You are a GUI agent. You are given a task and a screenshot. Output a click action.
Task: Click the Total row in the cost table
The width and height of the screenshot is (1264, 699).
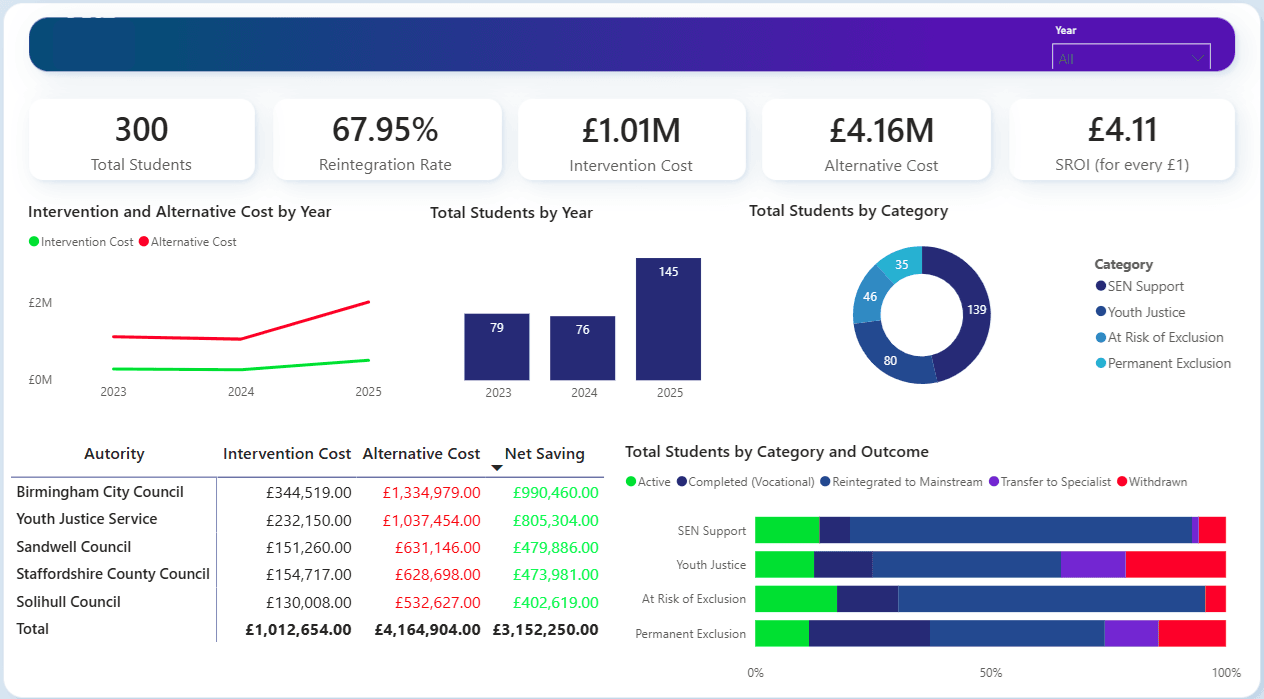tap(33, 629)
